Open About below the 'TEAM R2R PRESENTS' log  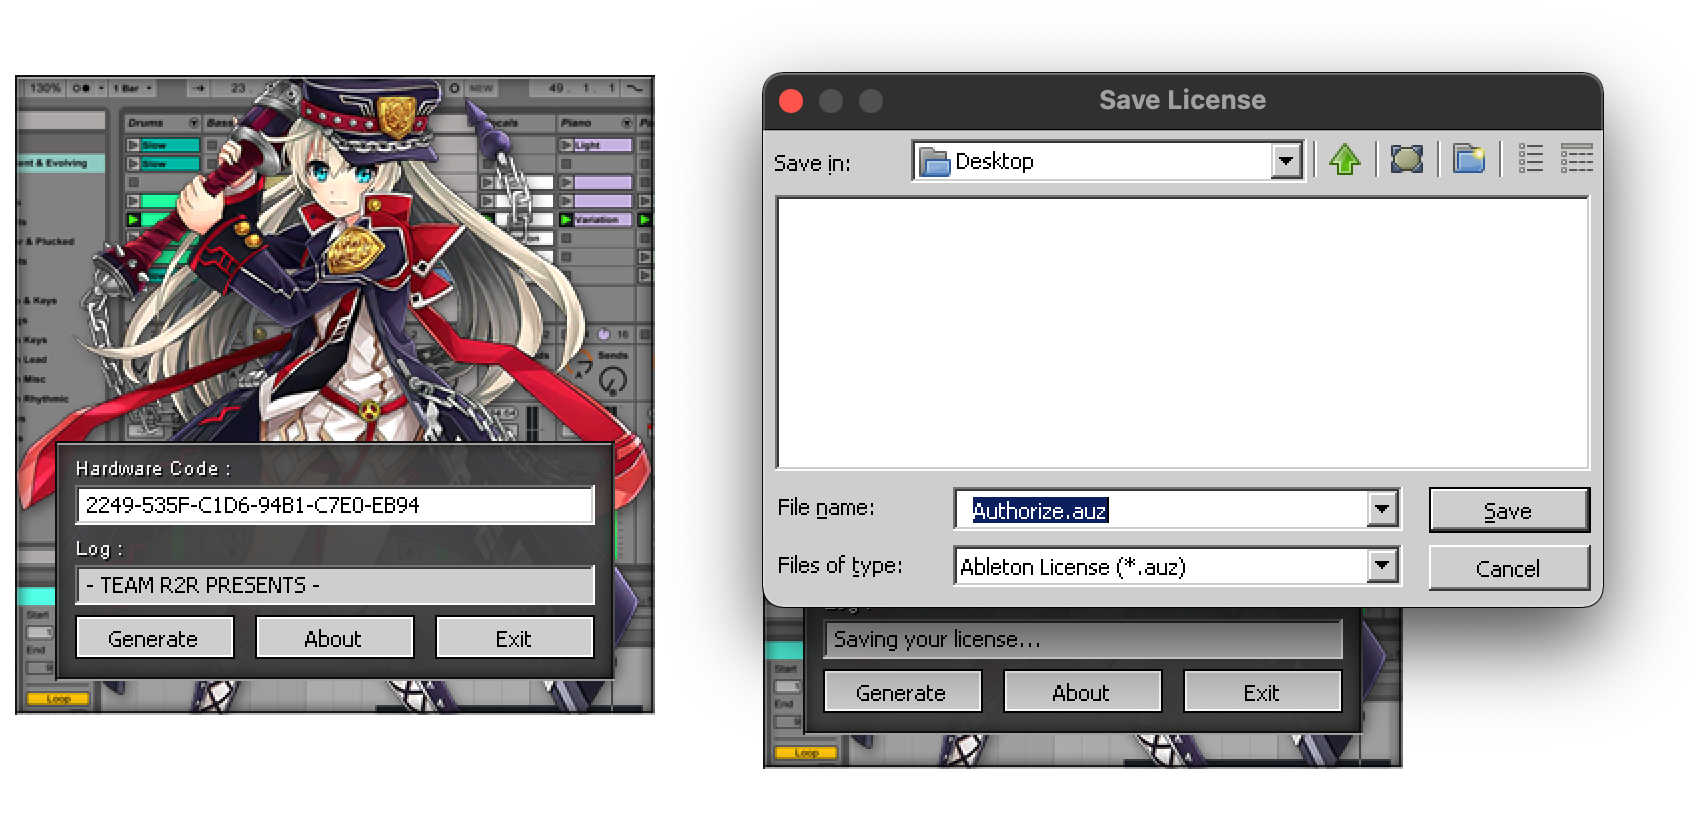[x=334, y=638]
